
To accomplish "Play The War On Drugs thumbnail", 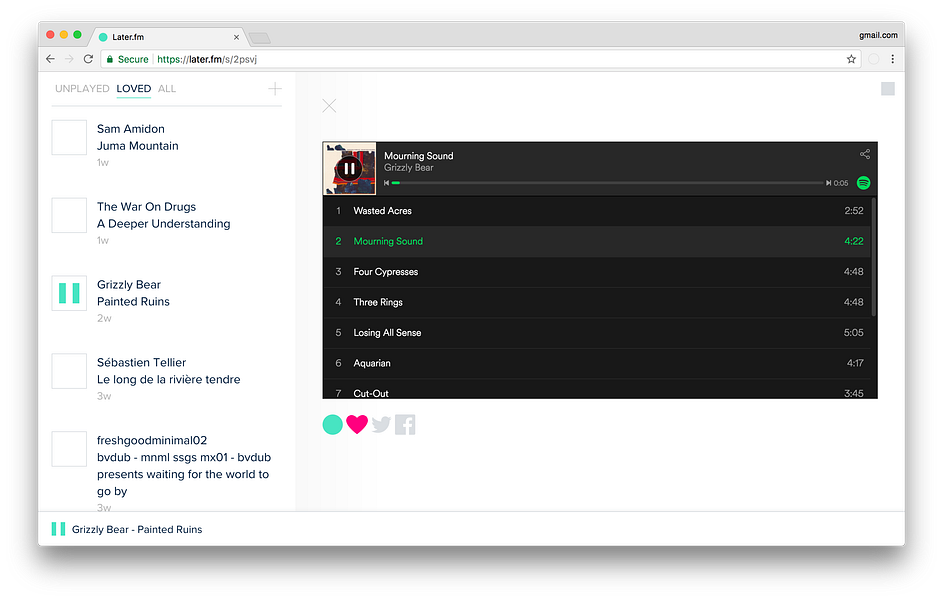I will (x=69, y=215).
